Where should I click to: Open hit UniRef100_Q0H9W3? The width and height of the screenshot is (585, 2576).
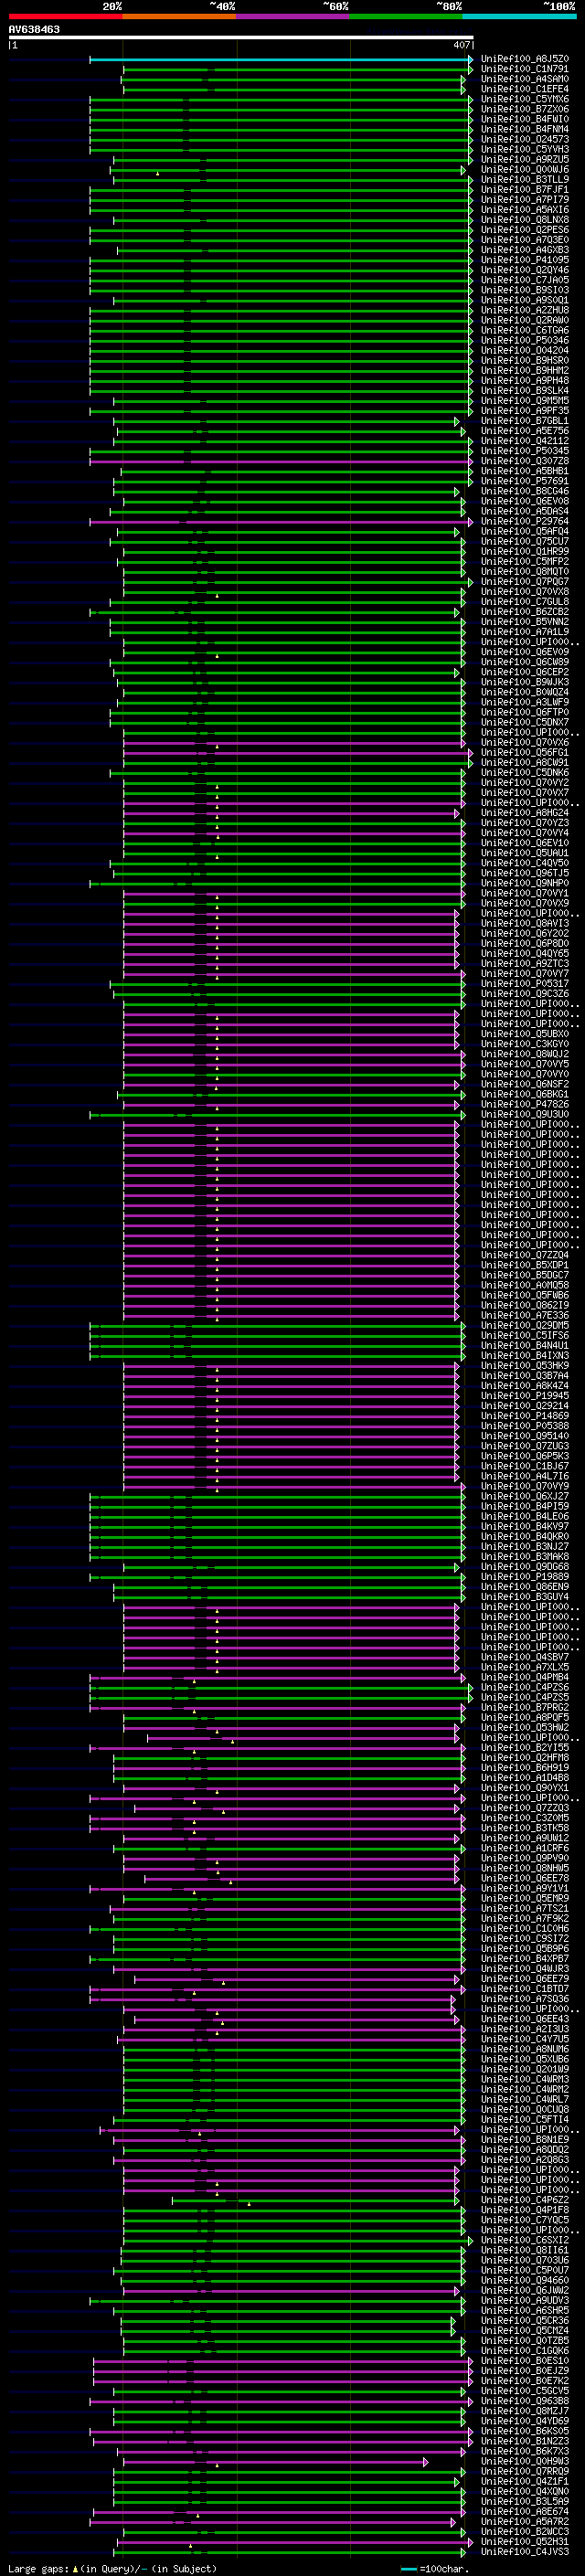(525, 2461)
